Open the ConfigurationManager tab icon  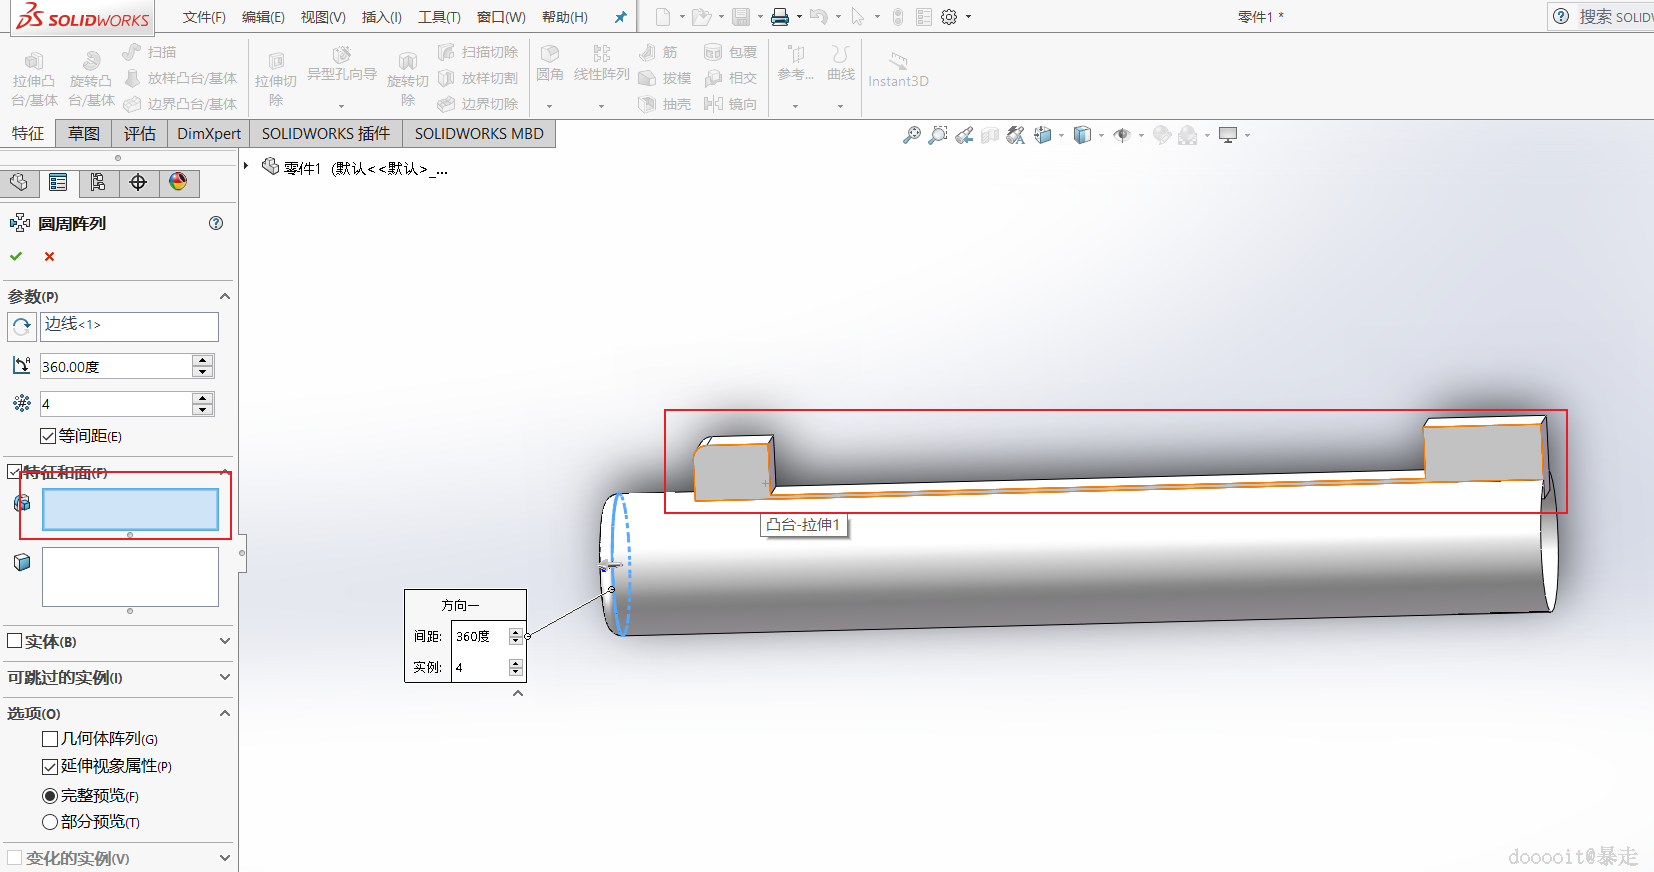coord(98,182)
